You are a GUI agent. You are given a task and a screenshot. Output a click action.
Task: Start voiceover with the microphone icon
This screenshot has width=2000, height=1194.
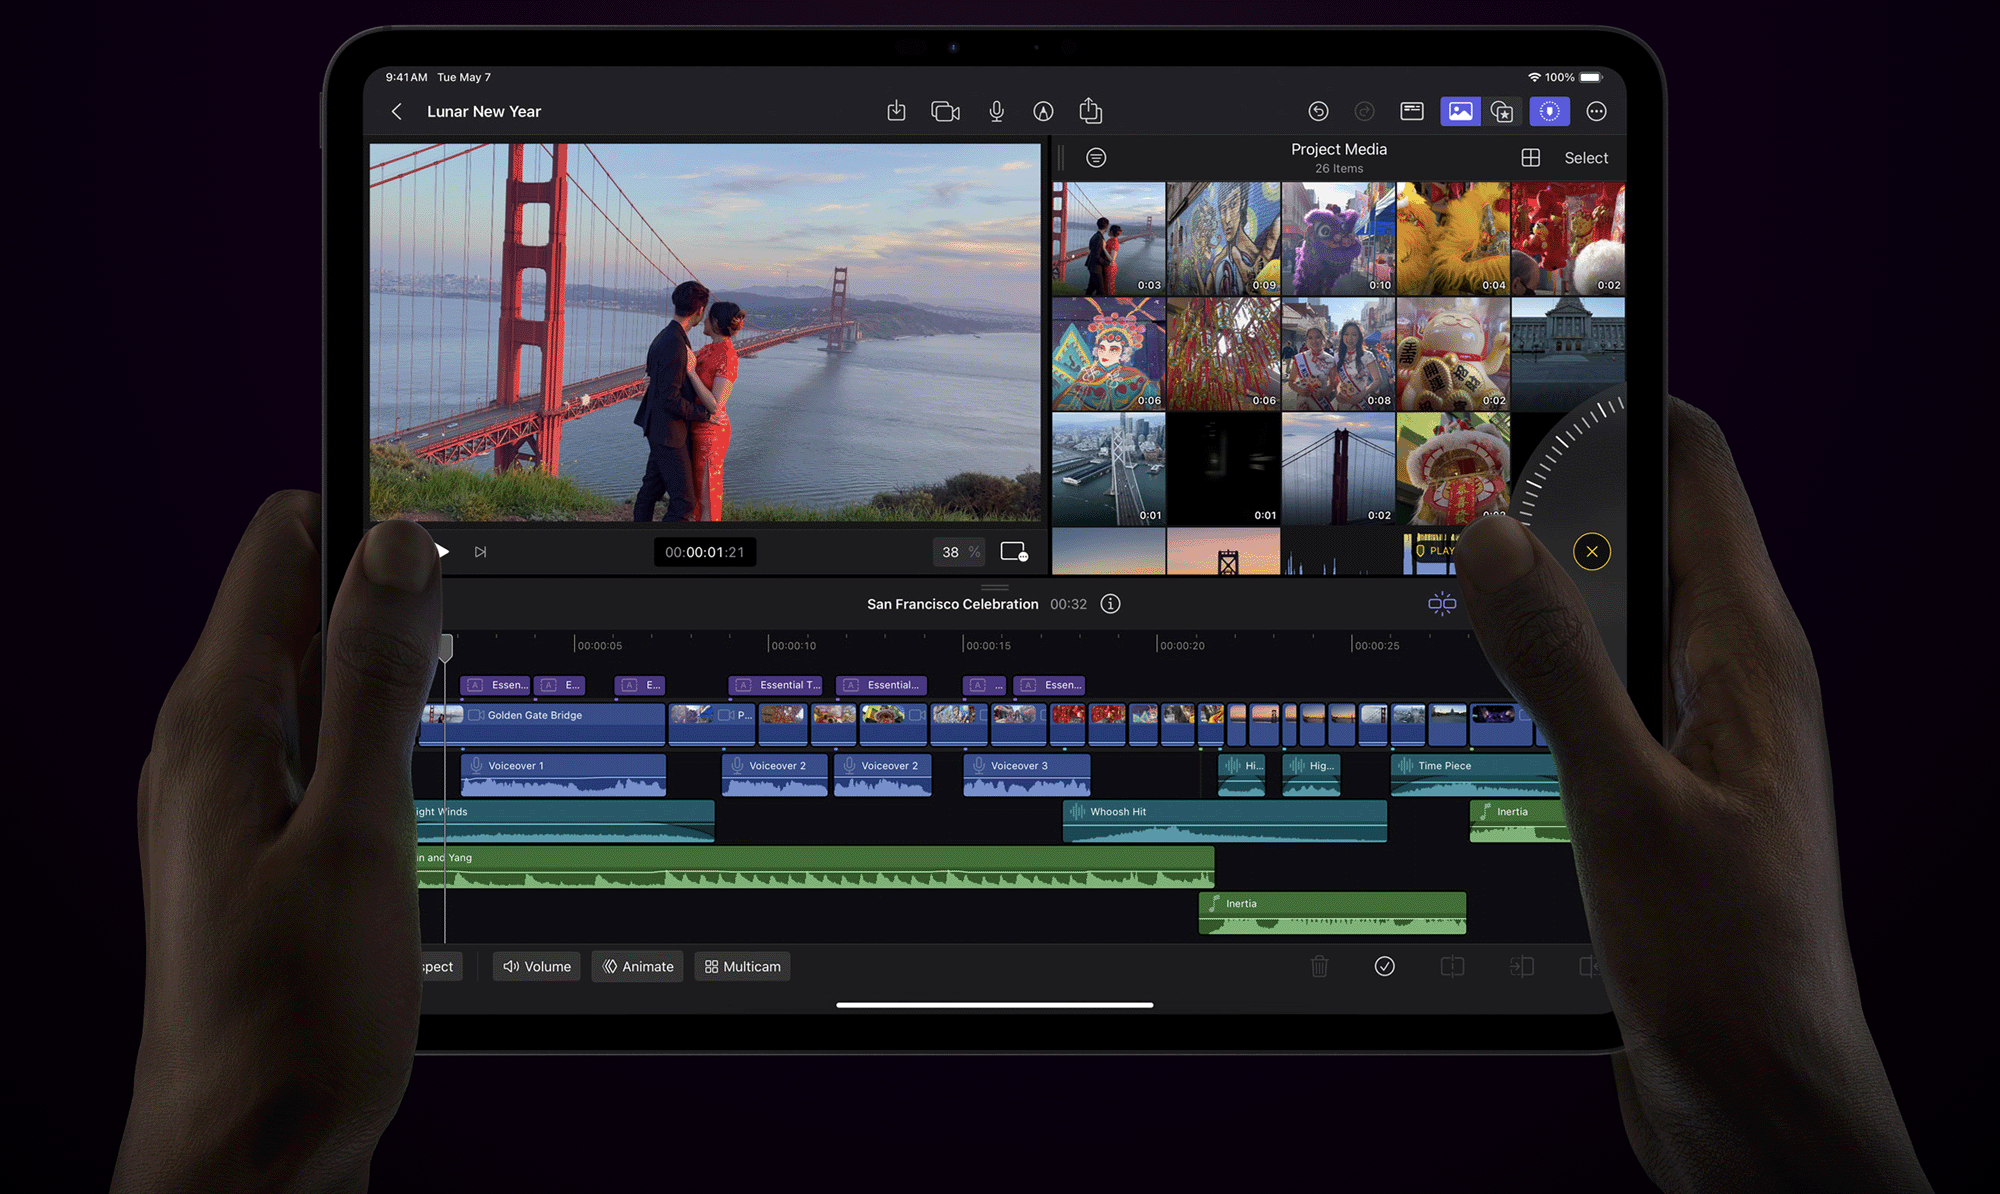[x=996, y=111]
